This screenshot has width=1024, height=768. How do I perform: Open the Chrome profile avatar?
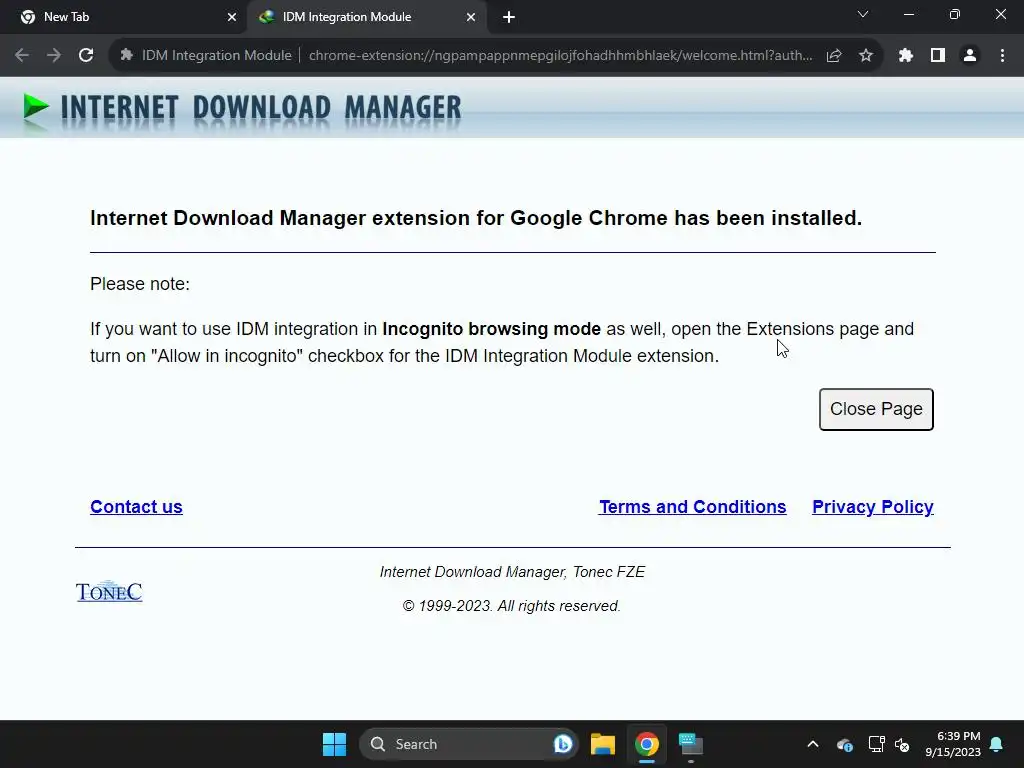point(970,56)
